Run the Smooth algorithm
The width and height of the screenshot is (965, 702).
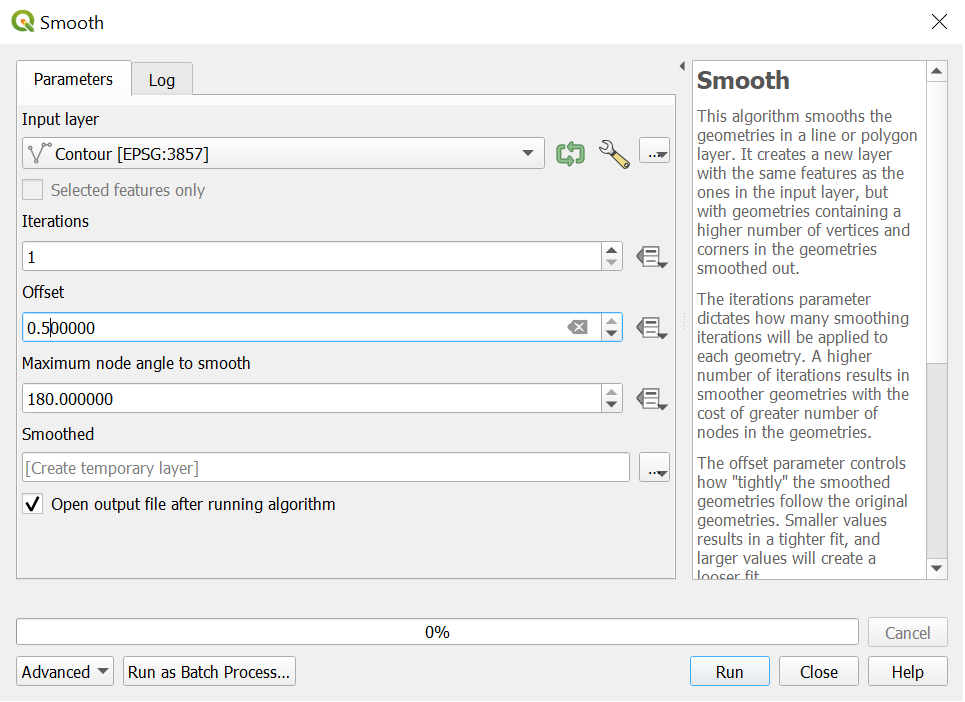pos(729,672)
